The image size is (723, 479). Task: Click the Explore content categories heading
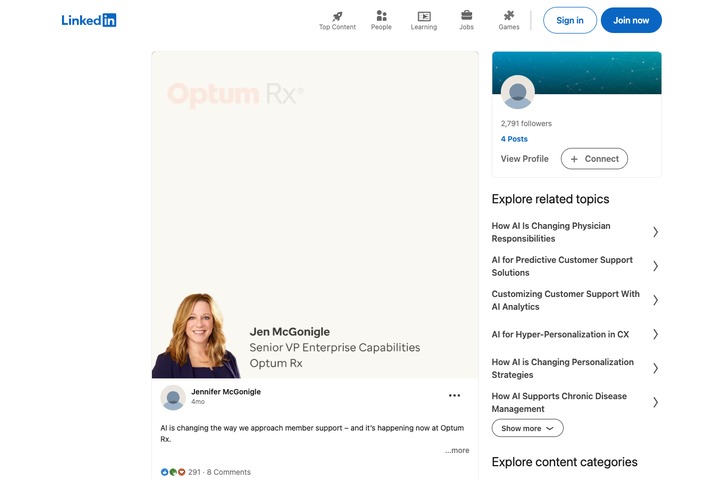pos(564,462)
